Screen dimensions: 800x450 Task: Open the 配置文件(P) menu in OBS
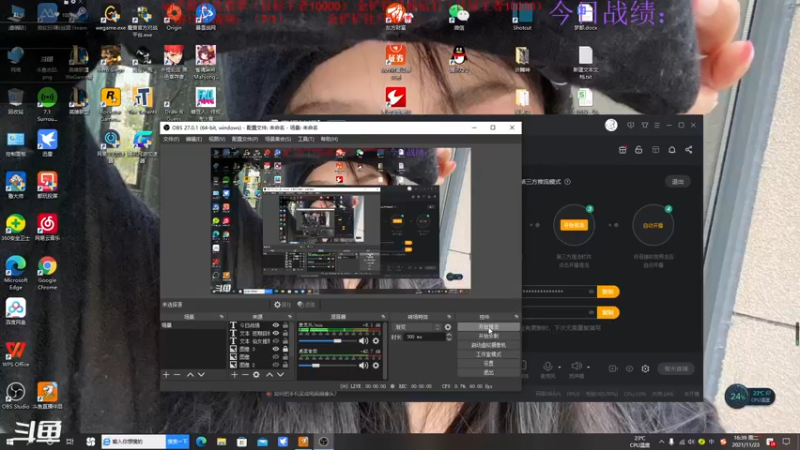pos(245,139)
